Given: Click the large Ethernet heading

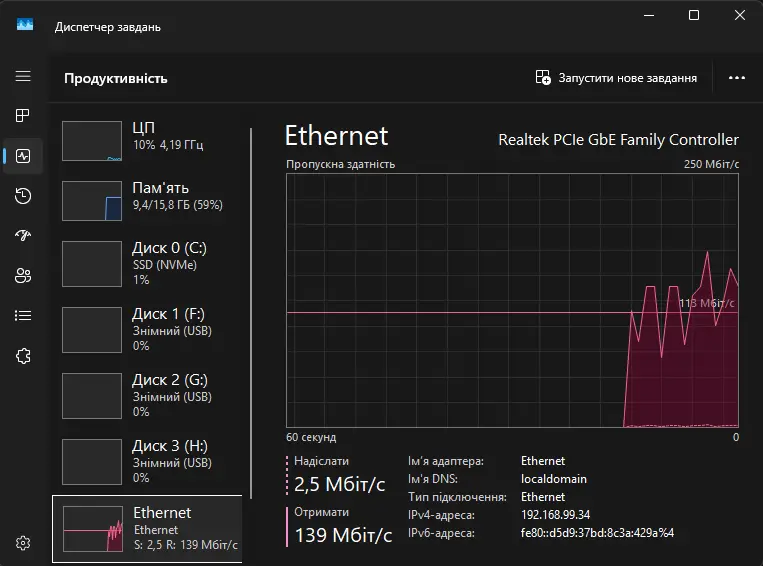Looking at the screenshot, I should (x=336, y=135).
